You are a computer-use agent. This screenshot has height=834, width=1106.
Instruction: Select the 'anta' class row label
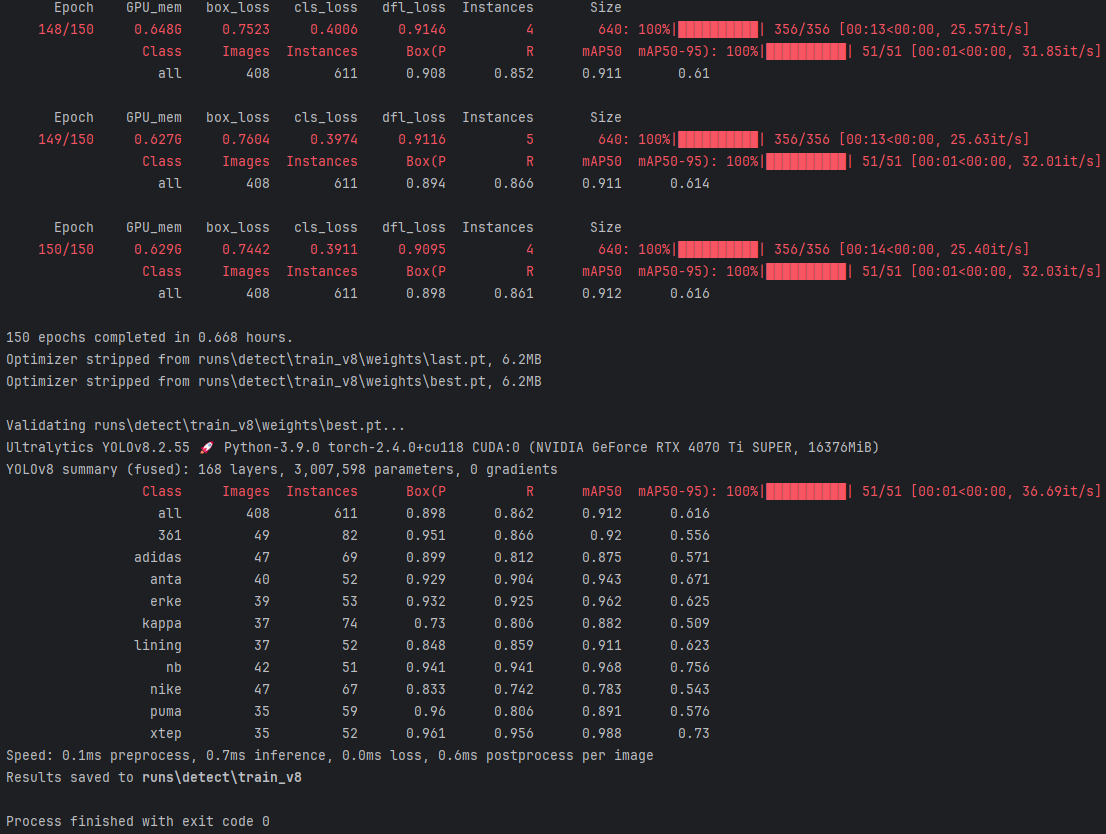(x=166, y=579)
